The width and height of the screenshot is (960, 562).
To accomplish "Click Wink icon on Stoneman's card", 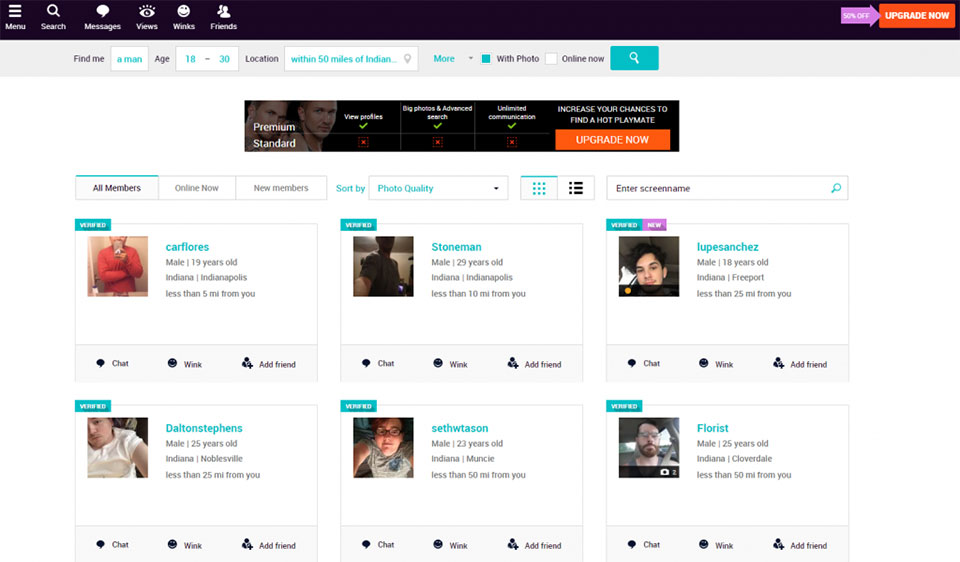I will (x=440, y=364).
